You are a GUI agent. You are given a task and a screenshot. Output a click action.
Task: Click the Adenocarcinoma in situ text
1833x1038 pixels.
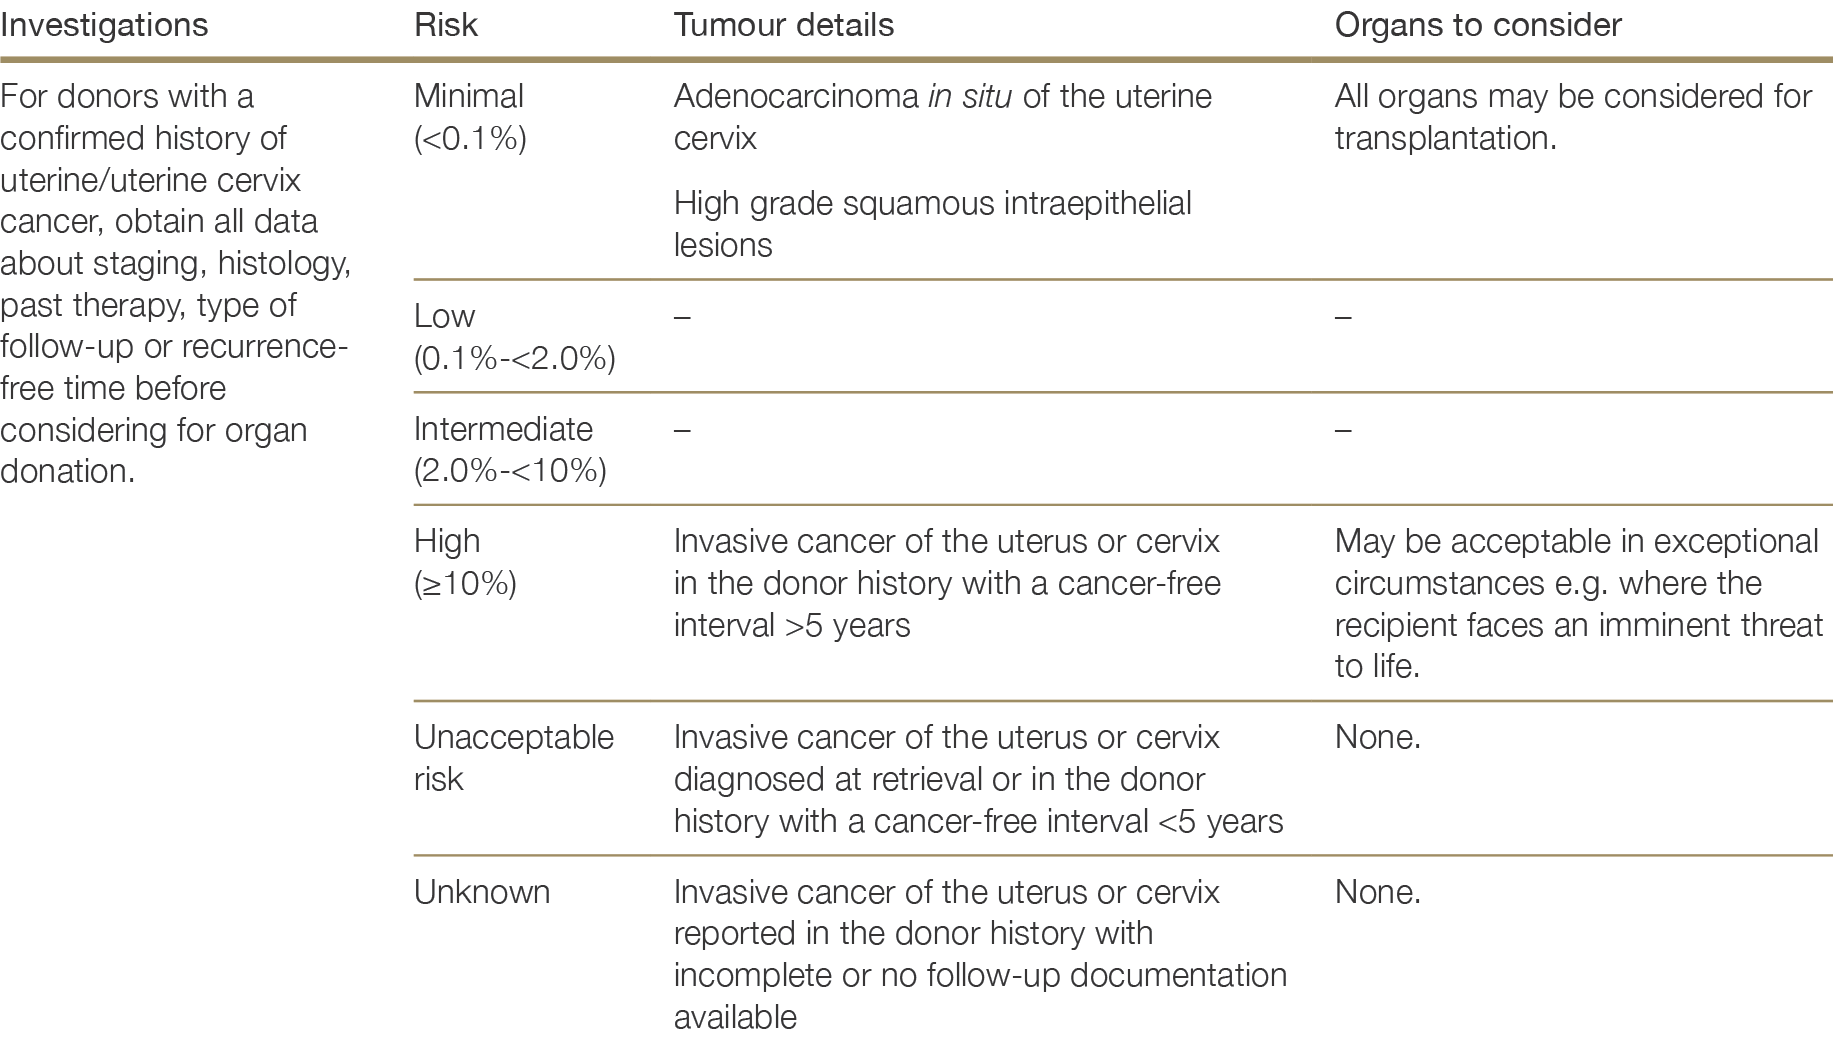[942, 117]
